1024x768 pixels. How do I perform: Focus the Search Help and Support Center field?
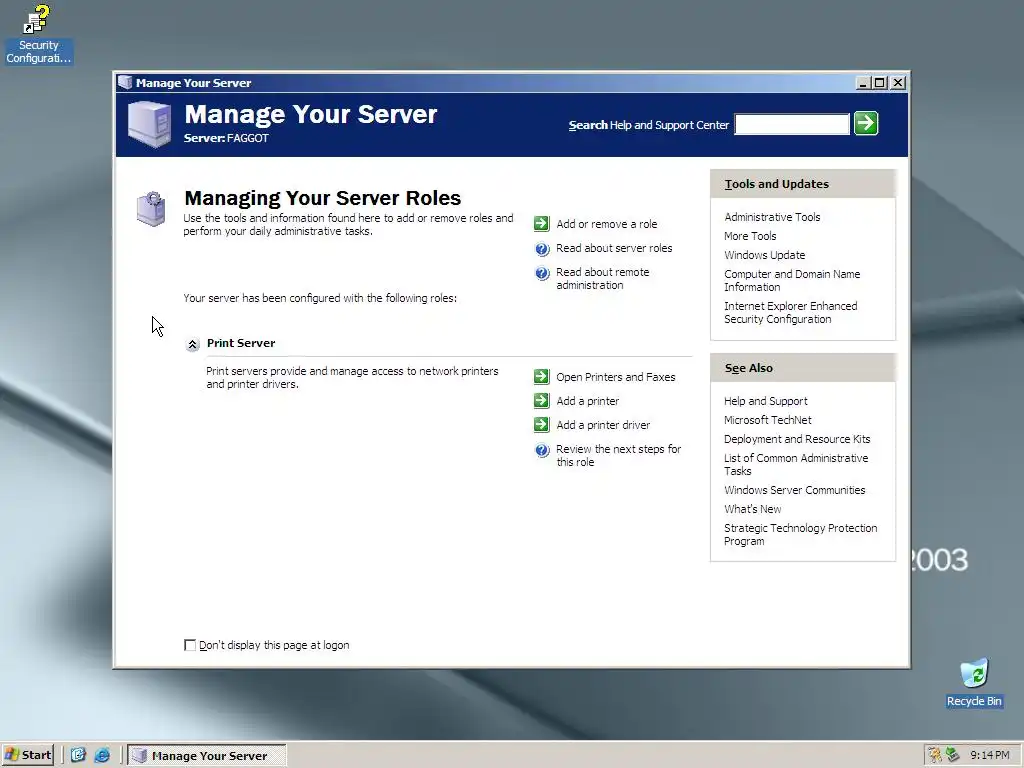(x=792, y=124)
